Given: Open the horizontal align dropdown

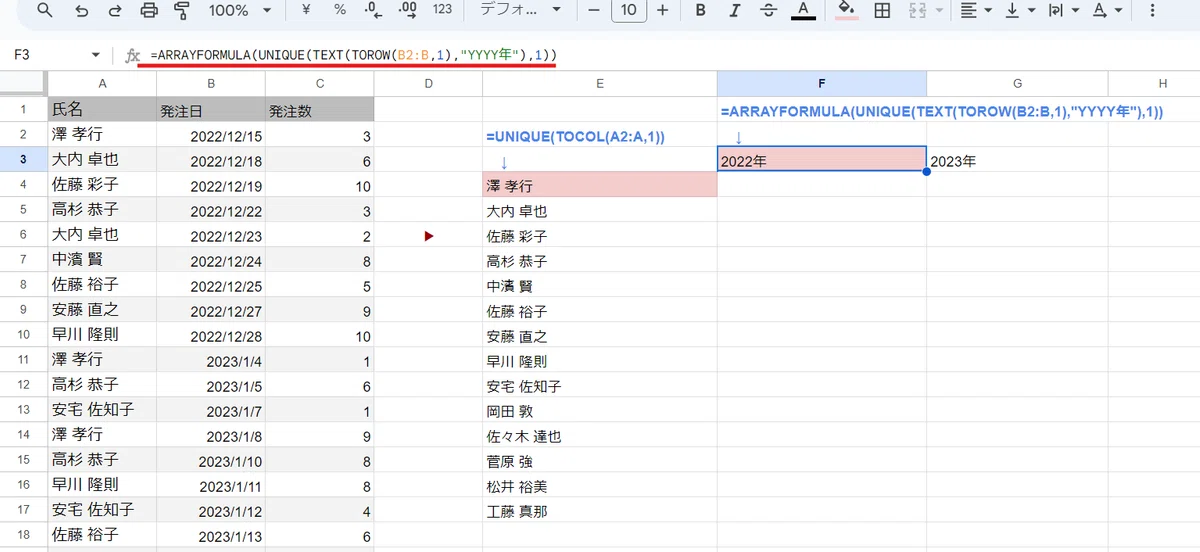Looking at the screenshot, I should coord(975,11).
